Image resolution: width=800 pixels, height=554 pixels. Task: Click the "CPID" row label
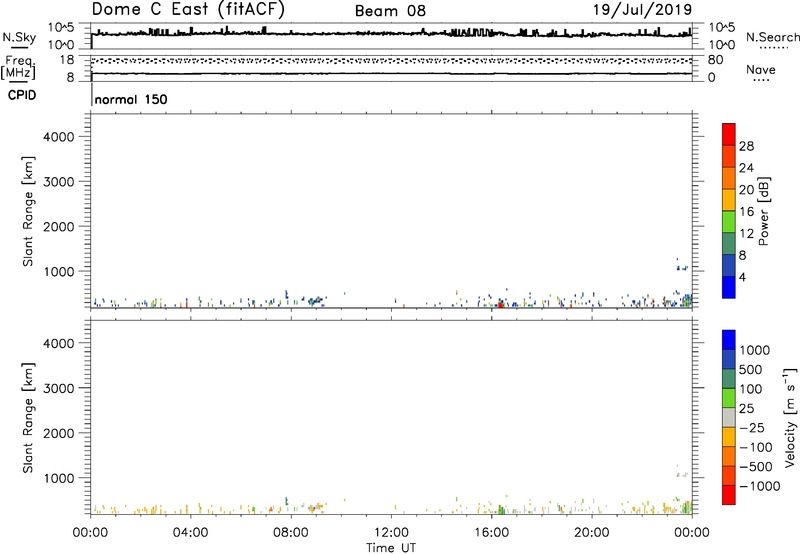click(22, 95)
